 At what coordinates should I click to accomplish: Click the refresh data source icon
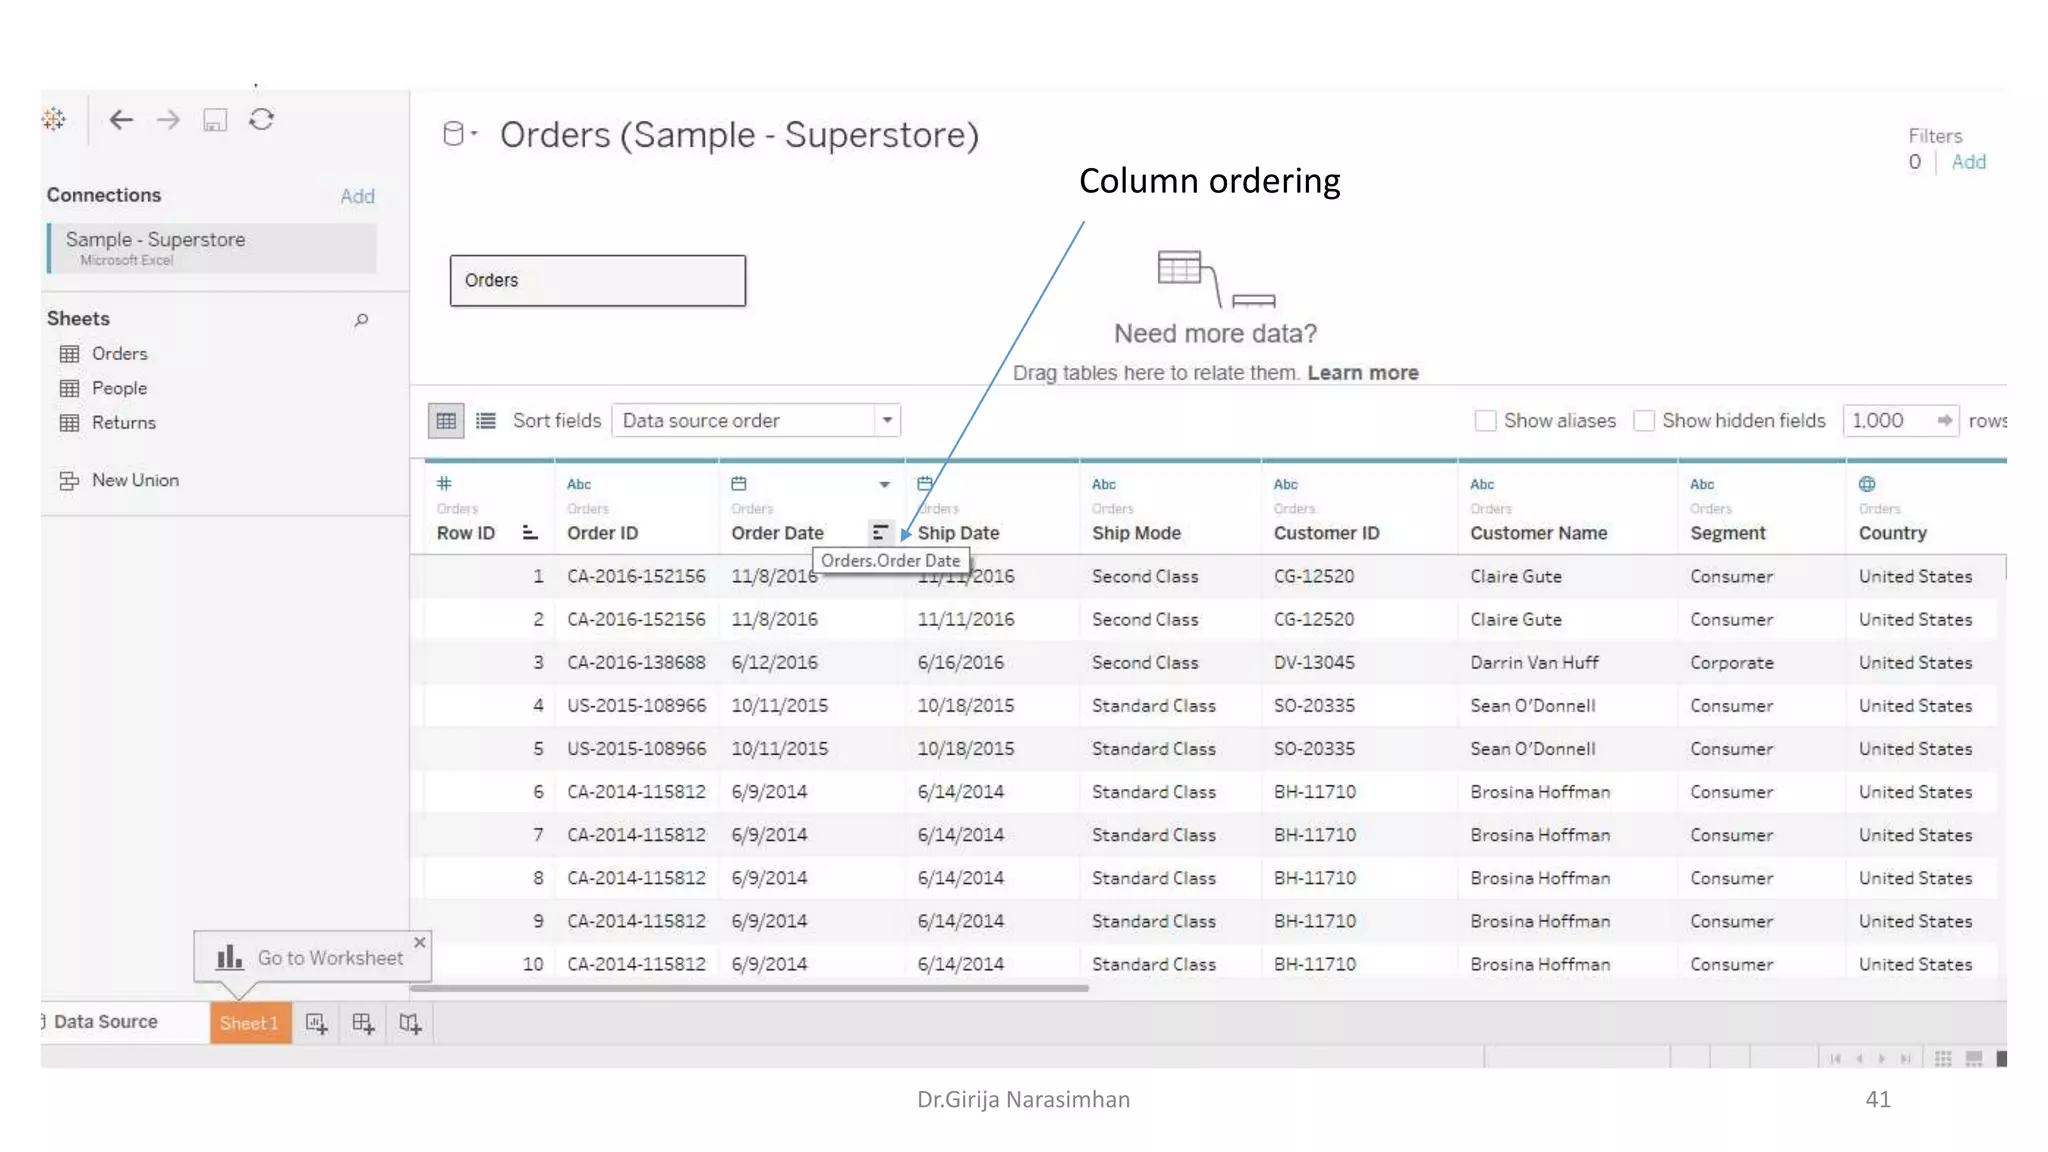pos(262,120)
